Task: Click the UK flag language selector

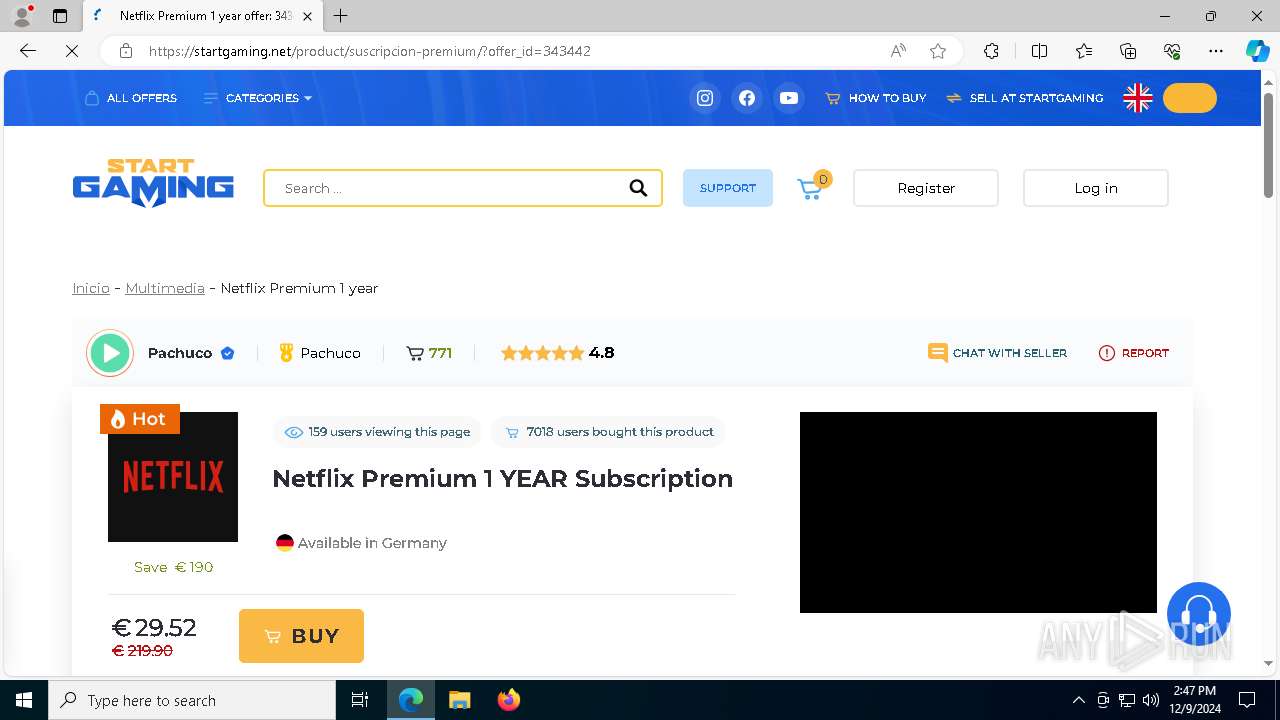Action: point(1138,98)
